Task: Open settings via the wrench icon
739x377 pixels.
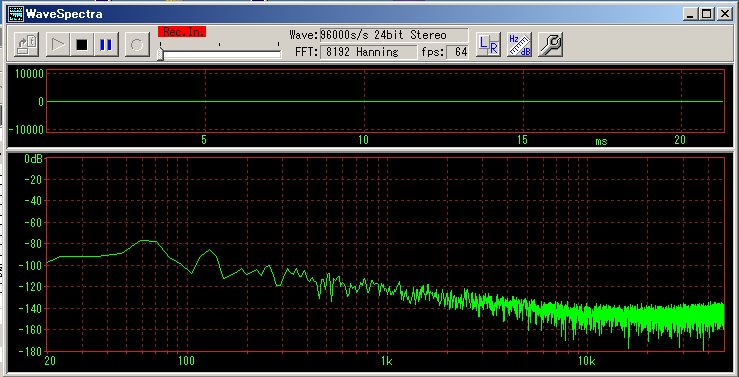Action: 550,45
